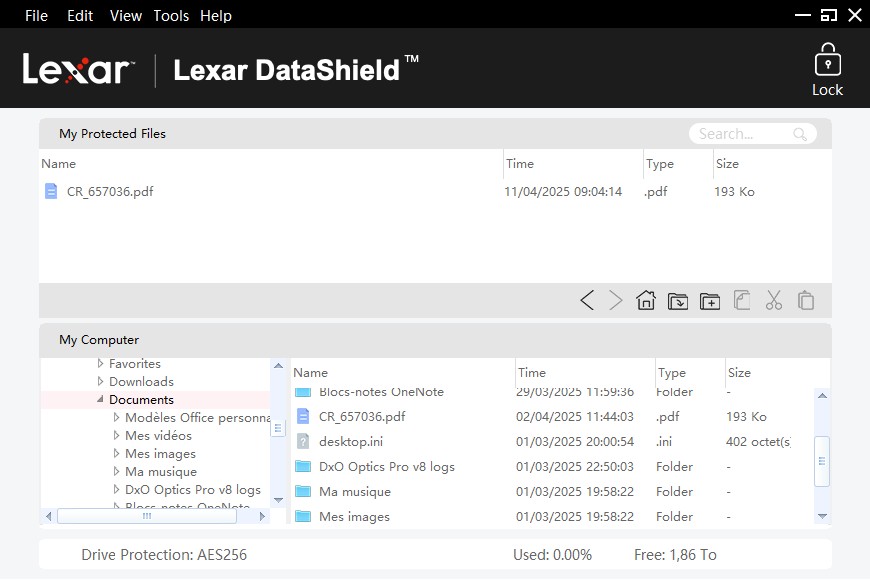This screenshot has height=580, width=870.
Task: Click protected CR_657036.pdf file icon
Action: (x=51, y=191)
